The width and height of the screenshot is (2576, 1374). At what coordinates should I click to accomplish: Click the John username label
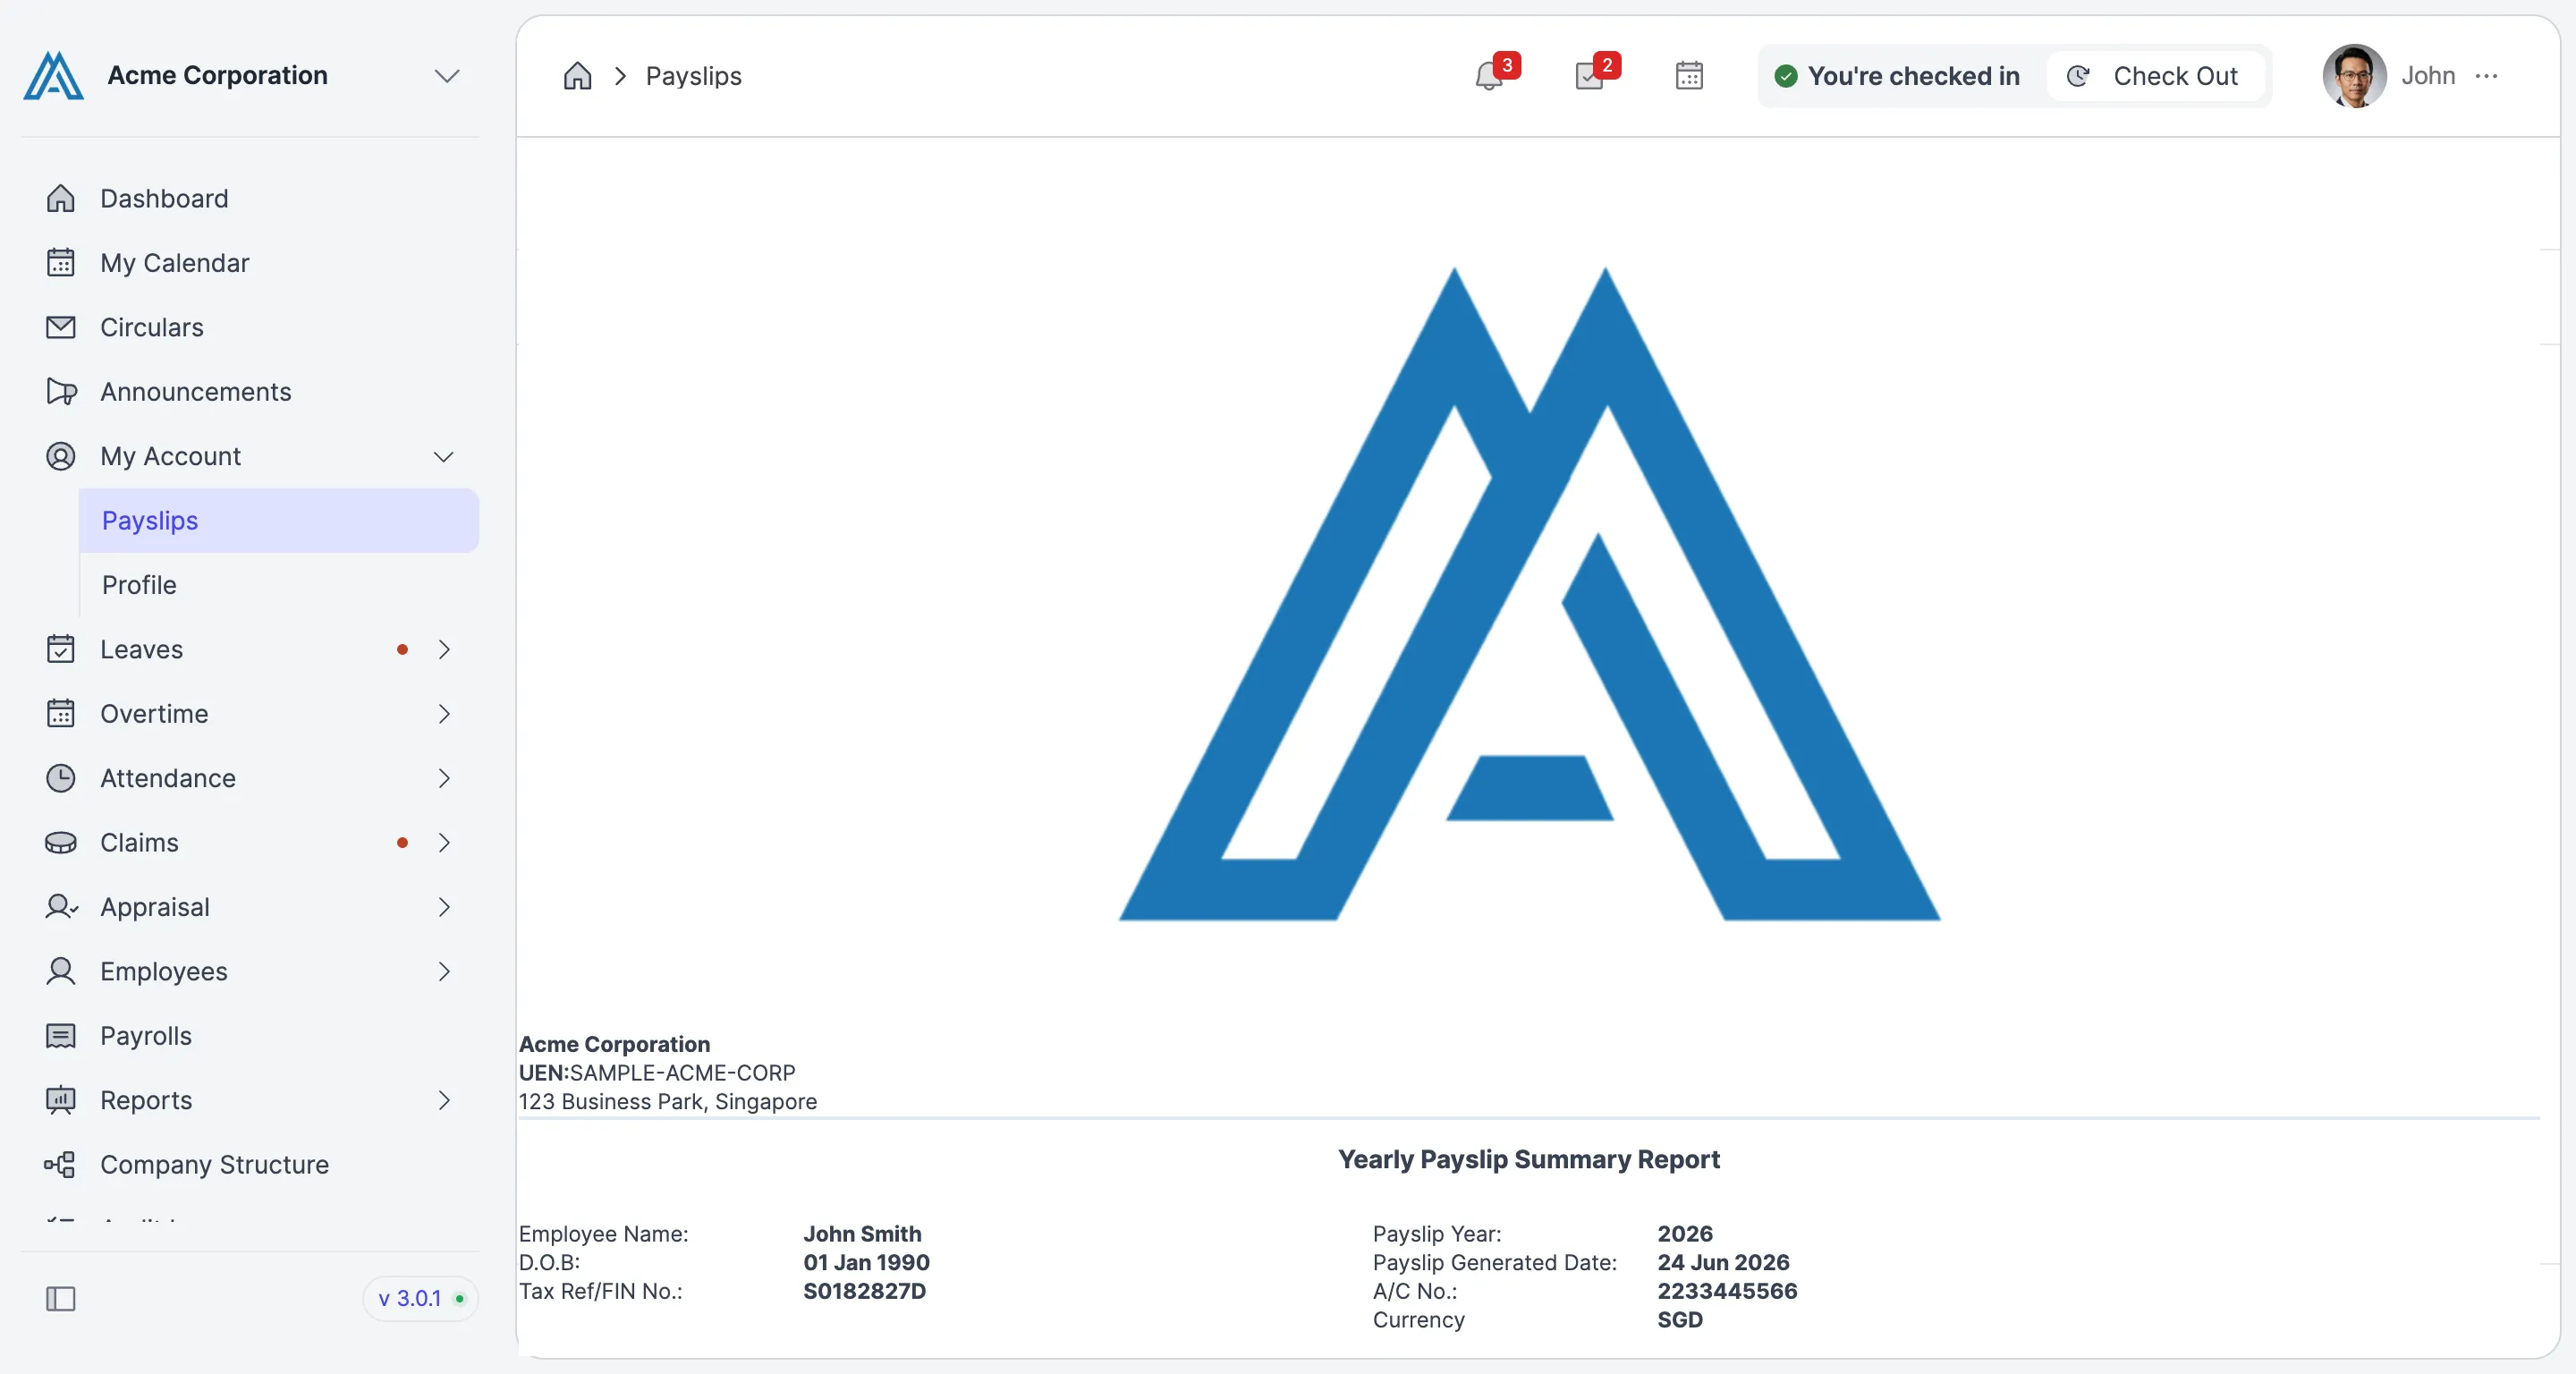tap(2428, 76)
